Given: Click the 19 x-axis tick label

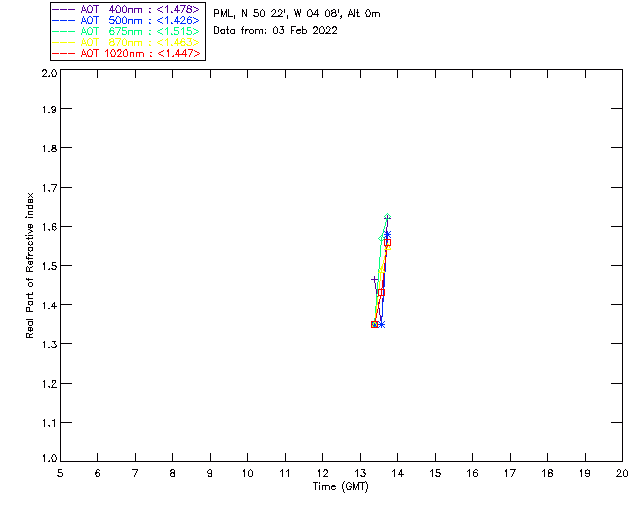Looking at the screenshot, I should pyautogui.click(x=585, y=473).
